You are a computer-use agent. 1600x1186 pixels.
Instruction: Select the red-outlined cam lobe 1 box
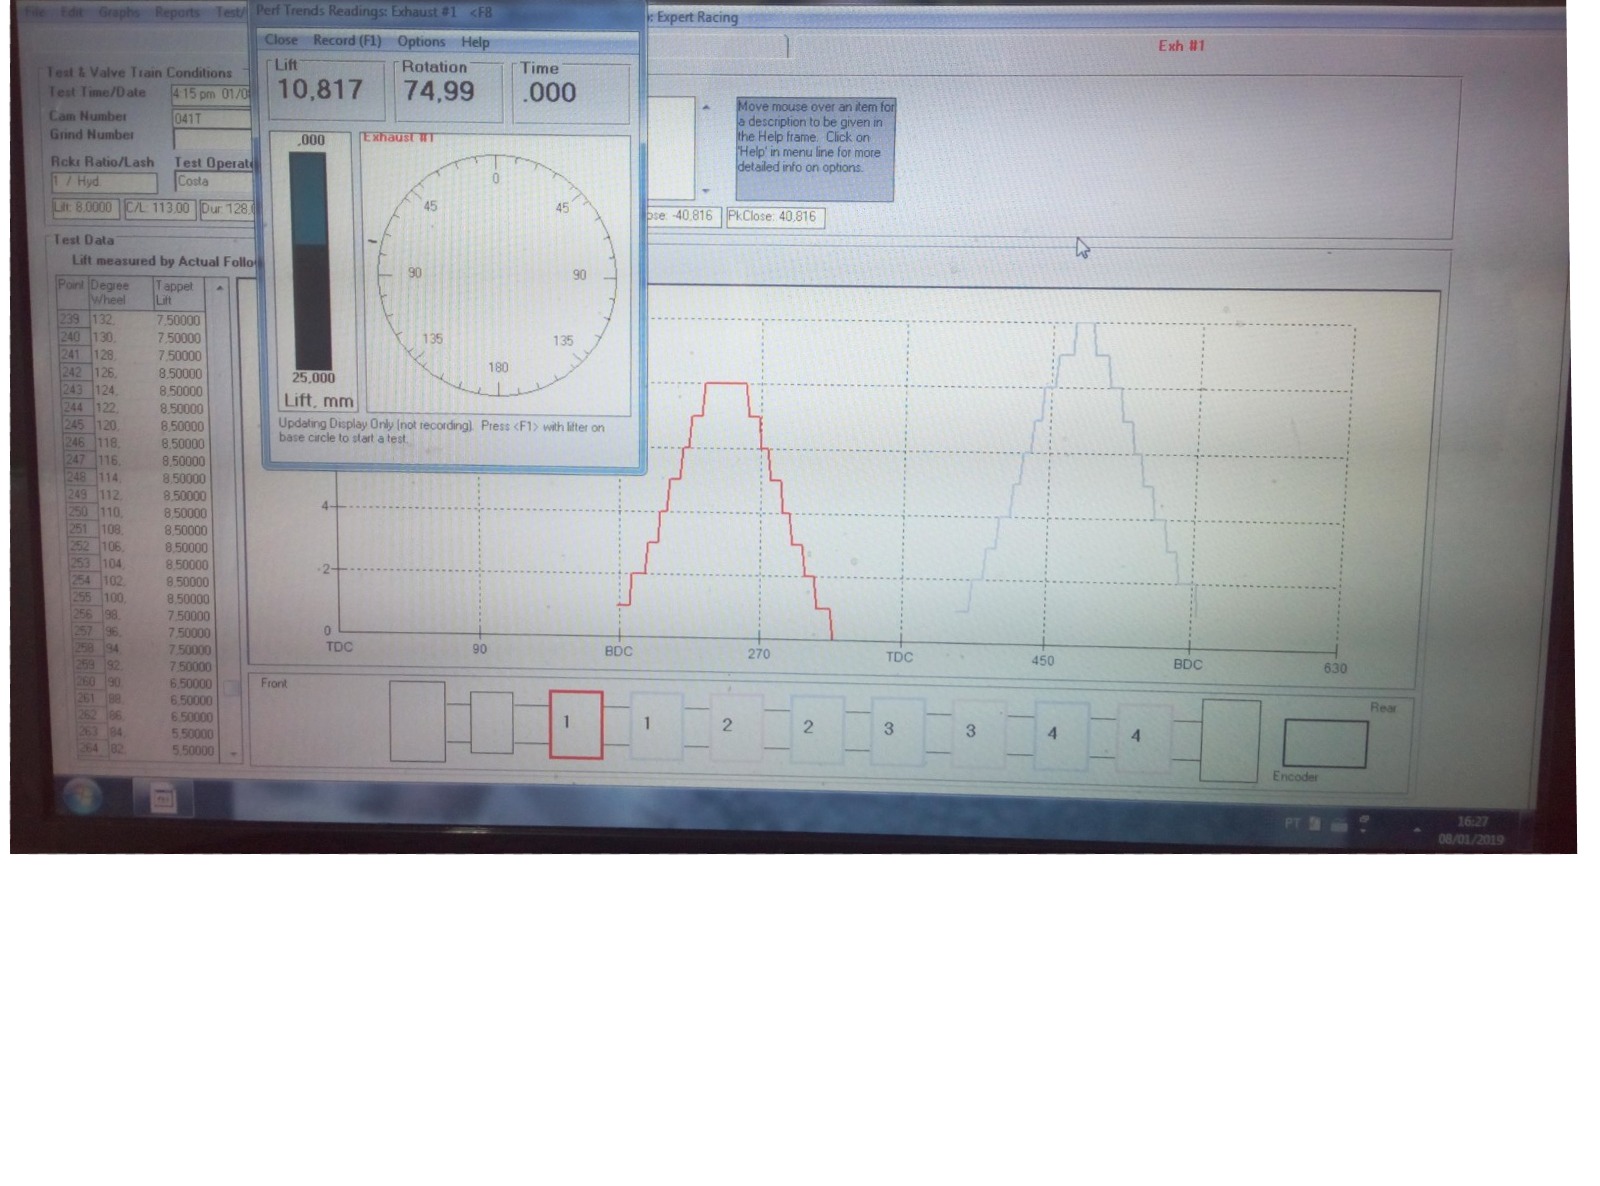tap(576, 724)
